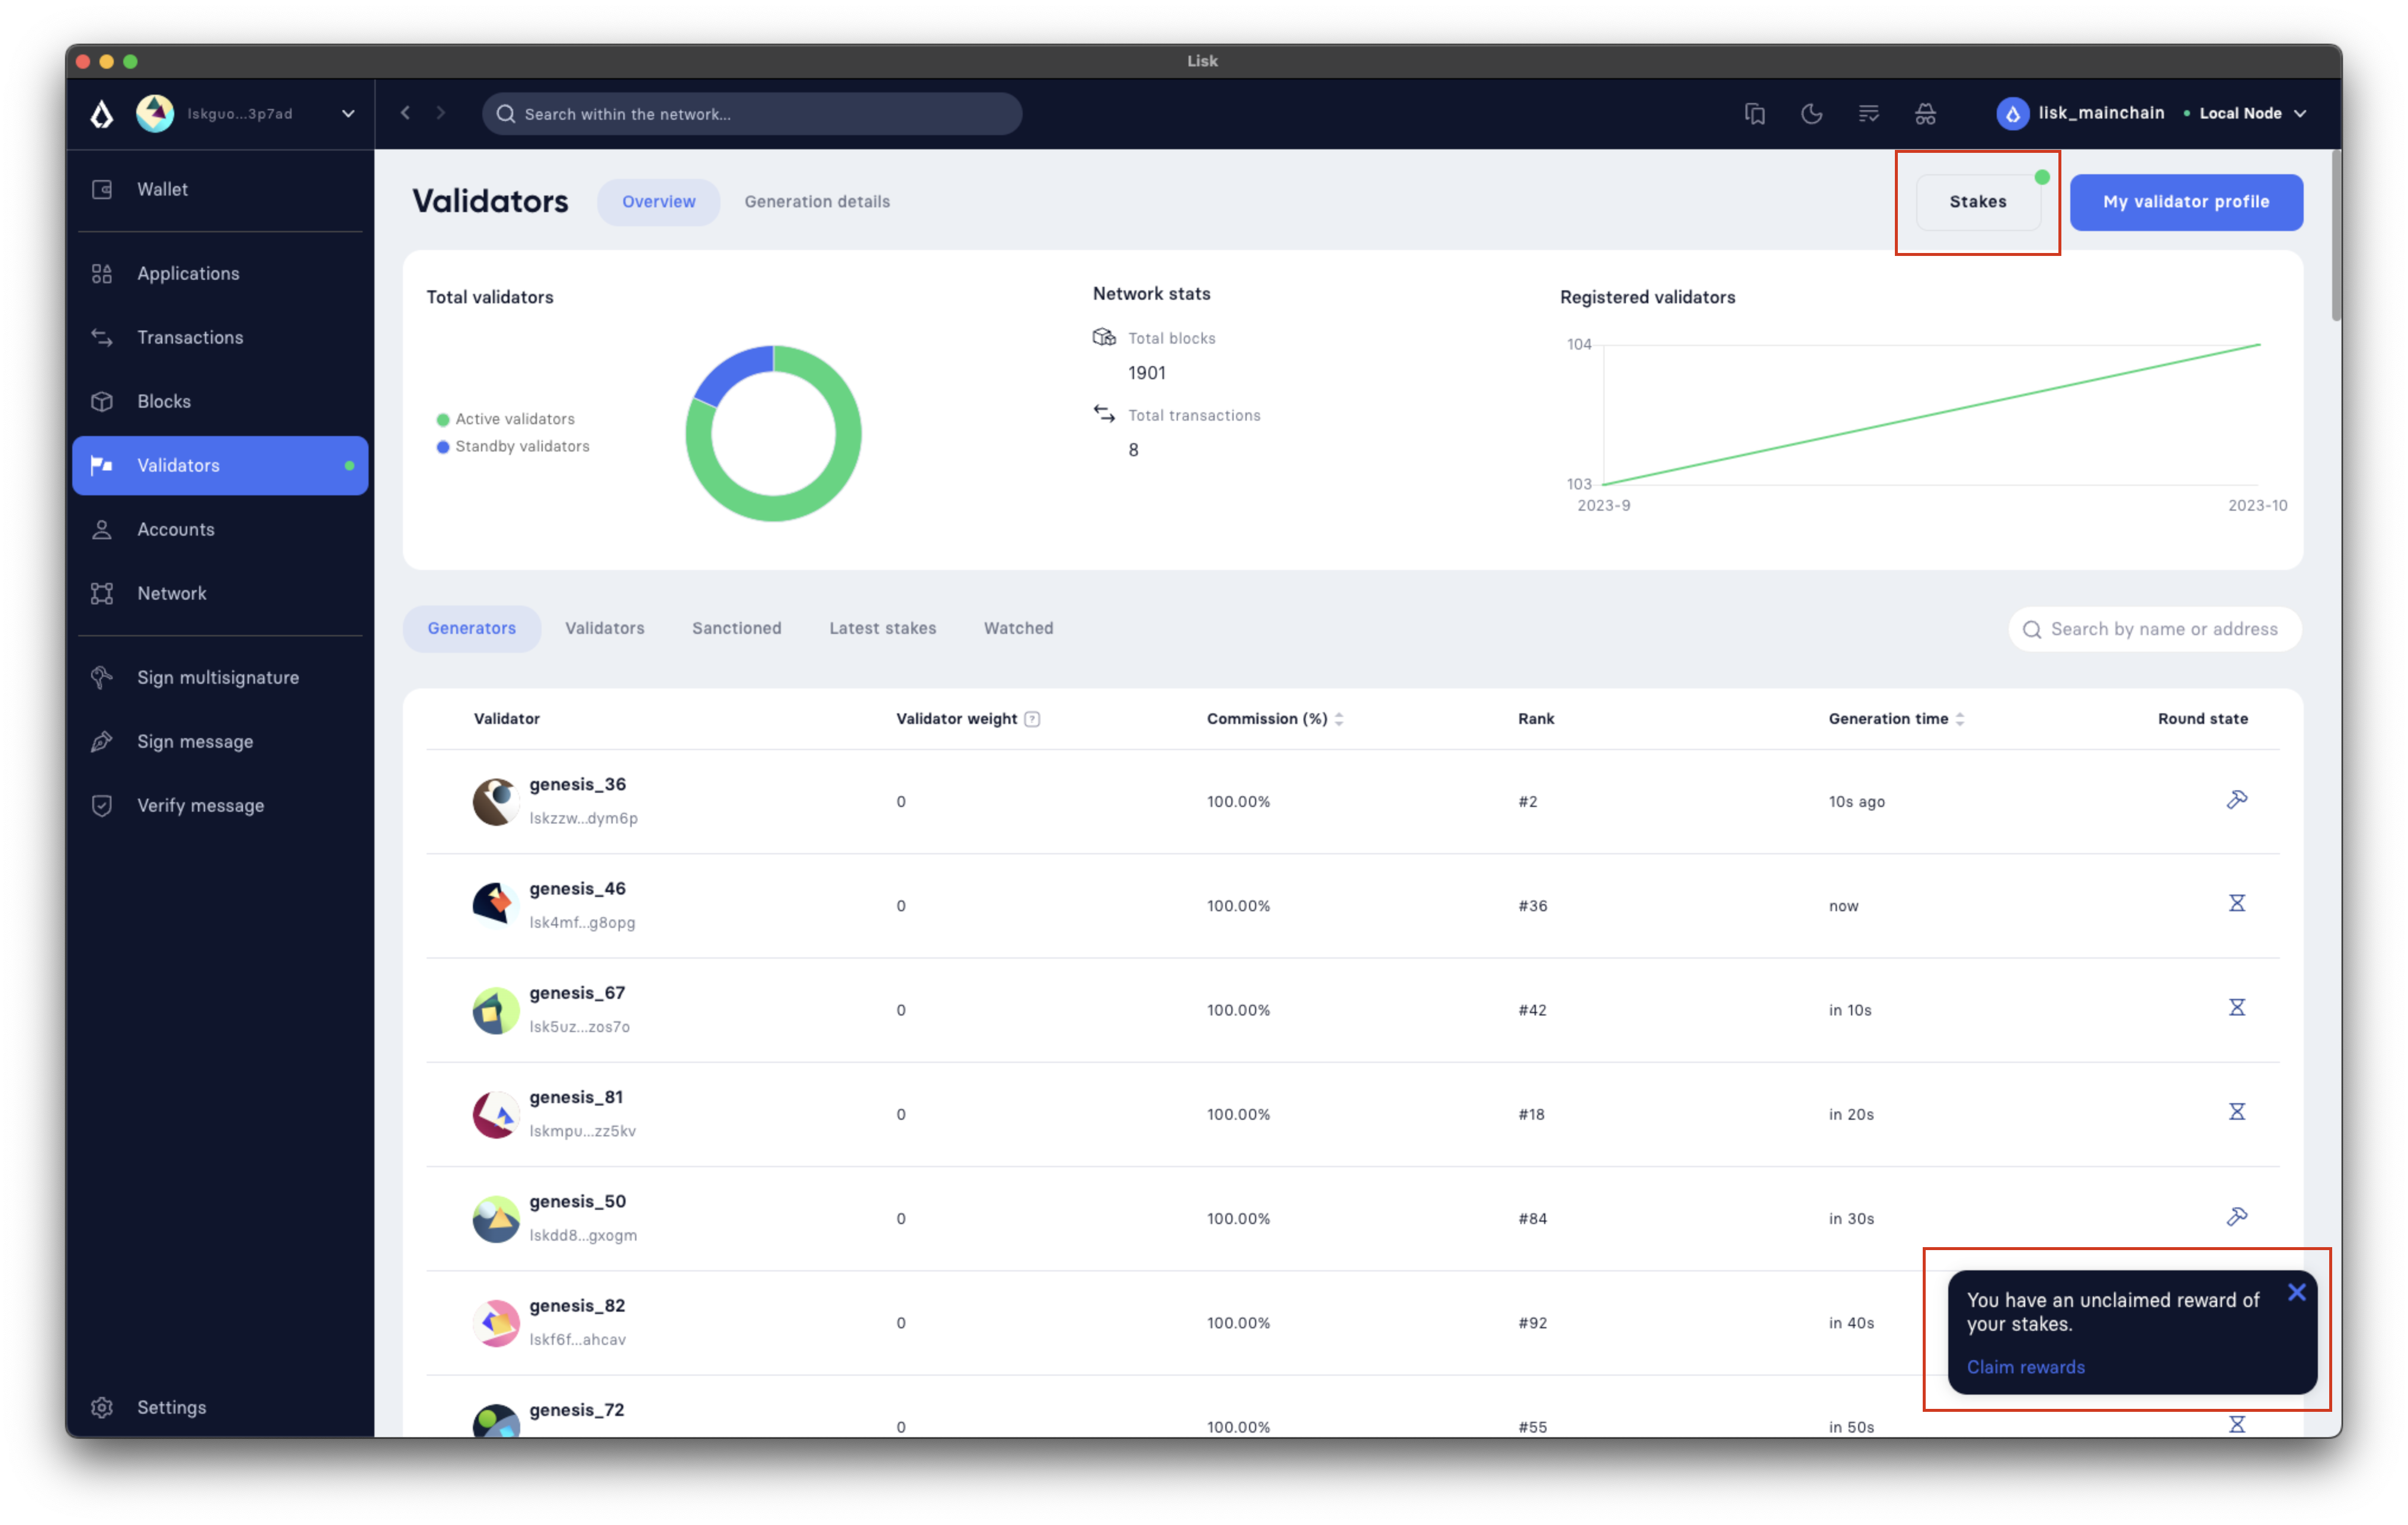Click the Total transactions icon

coord(1104,414)
